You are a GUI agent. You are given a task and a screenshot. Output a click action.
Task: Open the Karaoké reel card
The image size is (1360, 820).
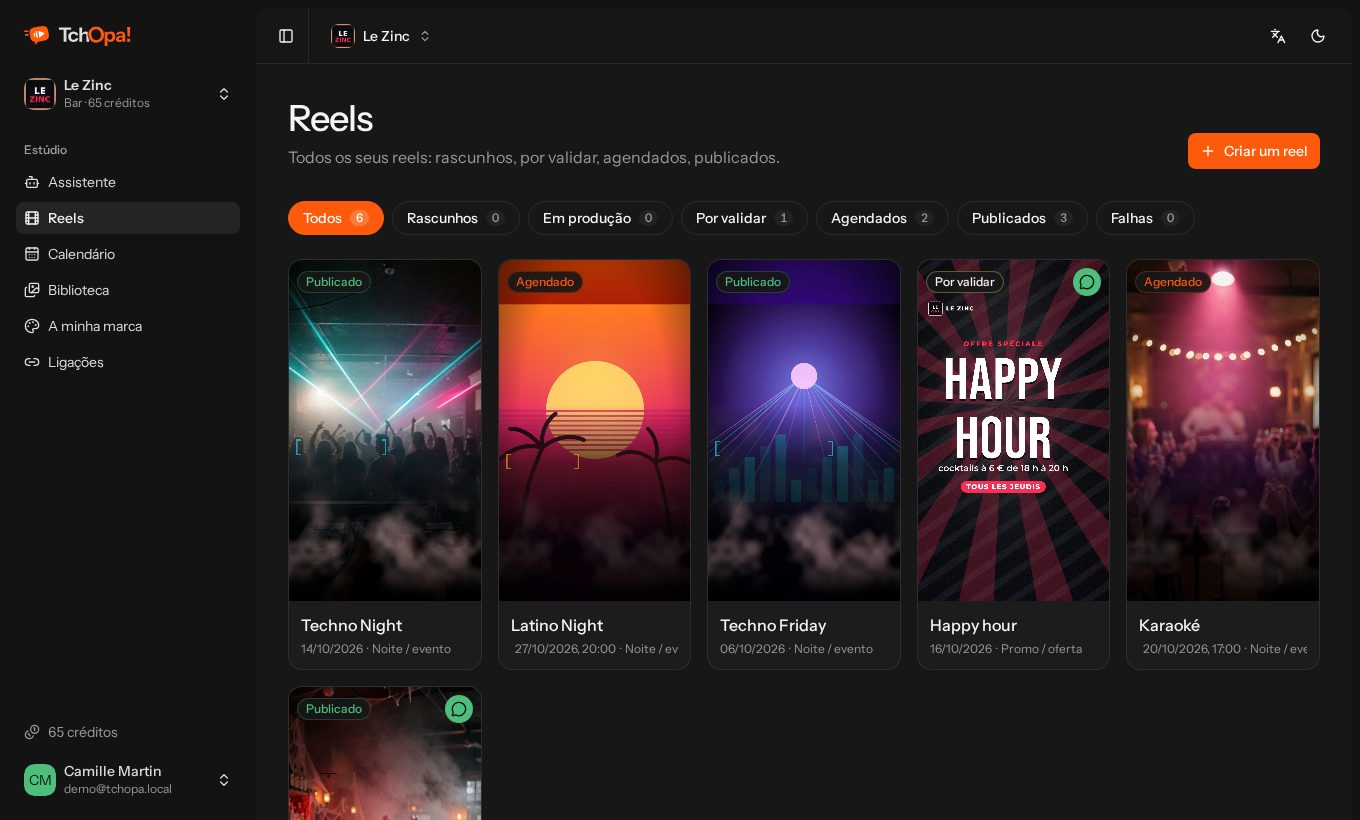1223,465
